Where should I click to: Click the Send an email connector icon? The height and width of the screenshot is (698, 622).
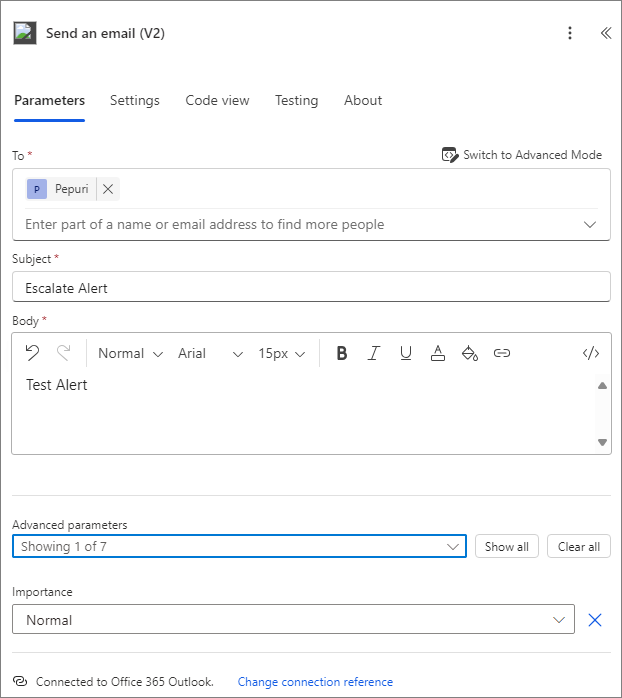tap(24, 33)
